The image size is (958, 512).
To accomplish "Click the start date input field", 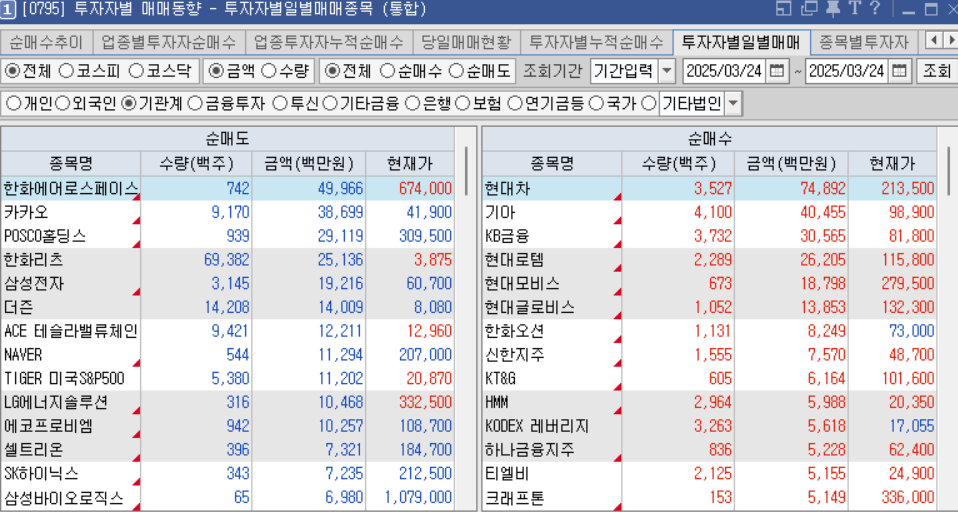I will click(724, 71).
